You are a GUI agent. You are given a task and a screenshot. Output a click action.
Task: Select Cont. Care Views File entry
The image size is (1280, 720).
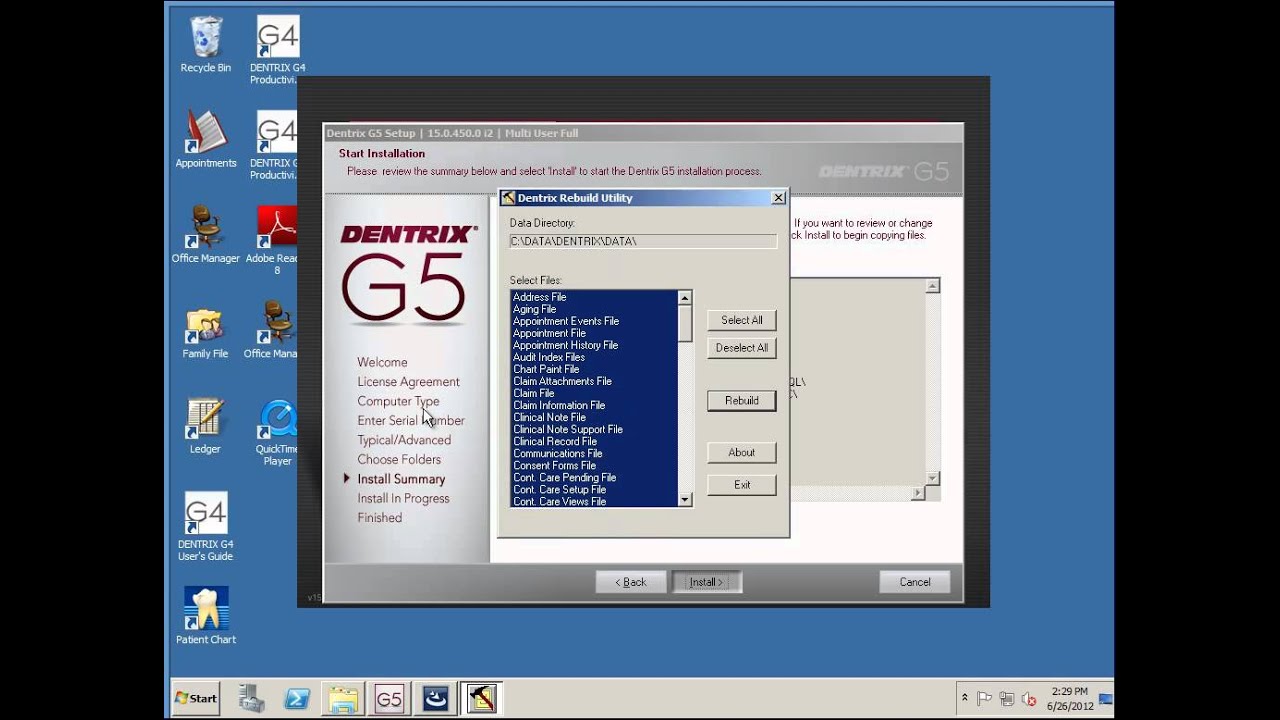click(594, 501)
